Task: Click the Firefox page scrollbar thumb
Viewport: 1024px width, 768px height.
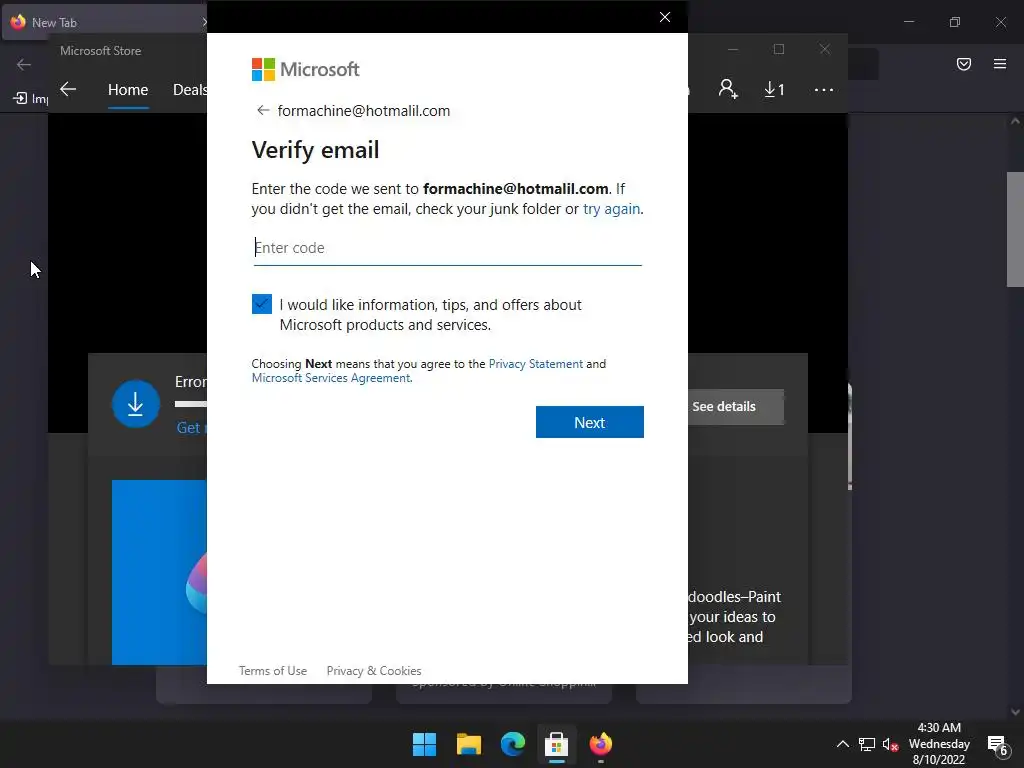Action: coord(1015,229)
